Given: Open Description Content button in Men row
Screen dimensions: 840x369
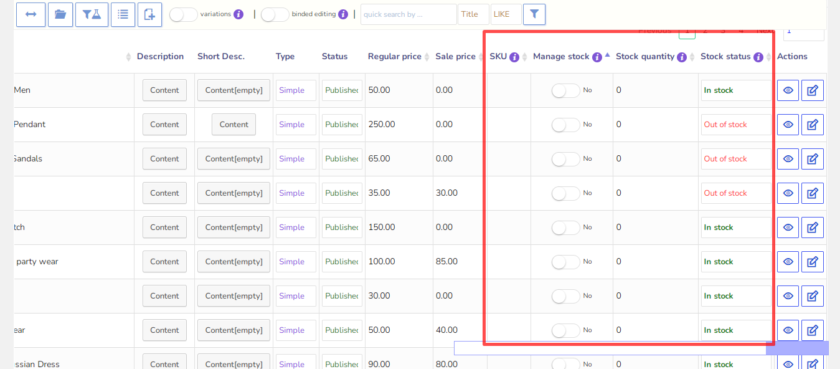Looking at the screenshot, I should coord(164,91).
